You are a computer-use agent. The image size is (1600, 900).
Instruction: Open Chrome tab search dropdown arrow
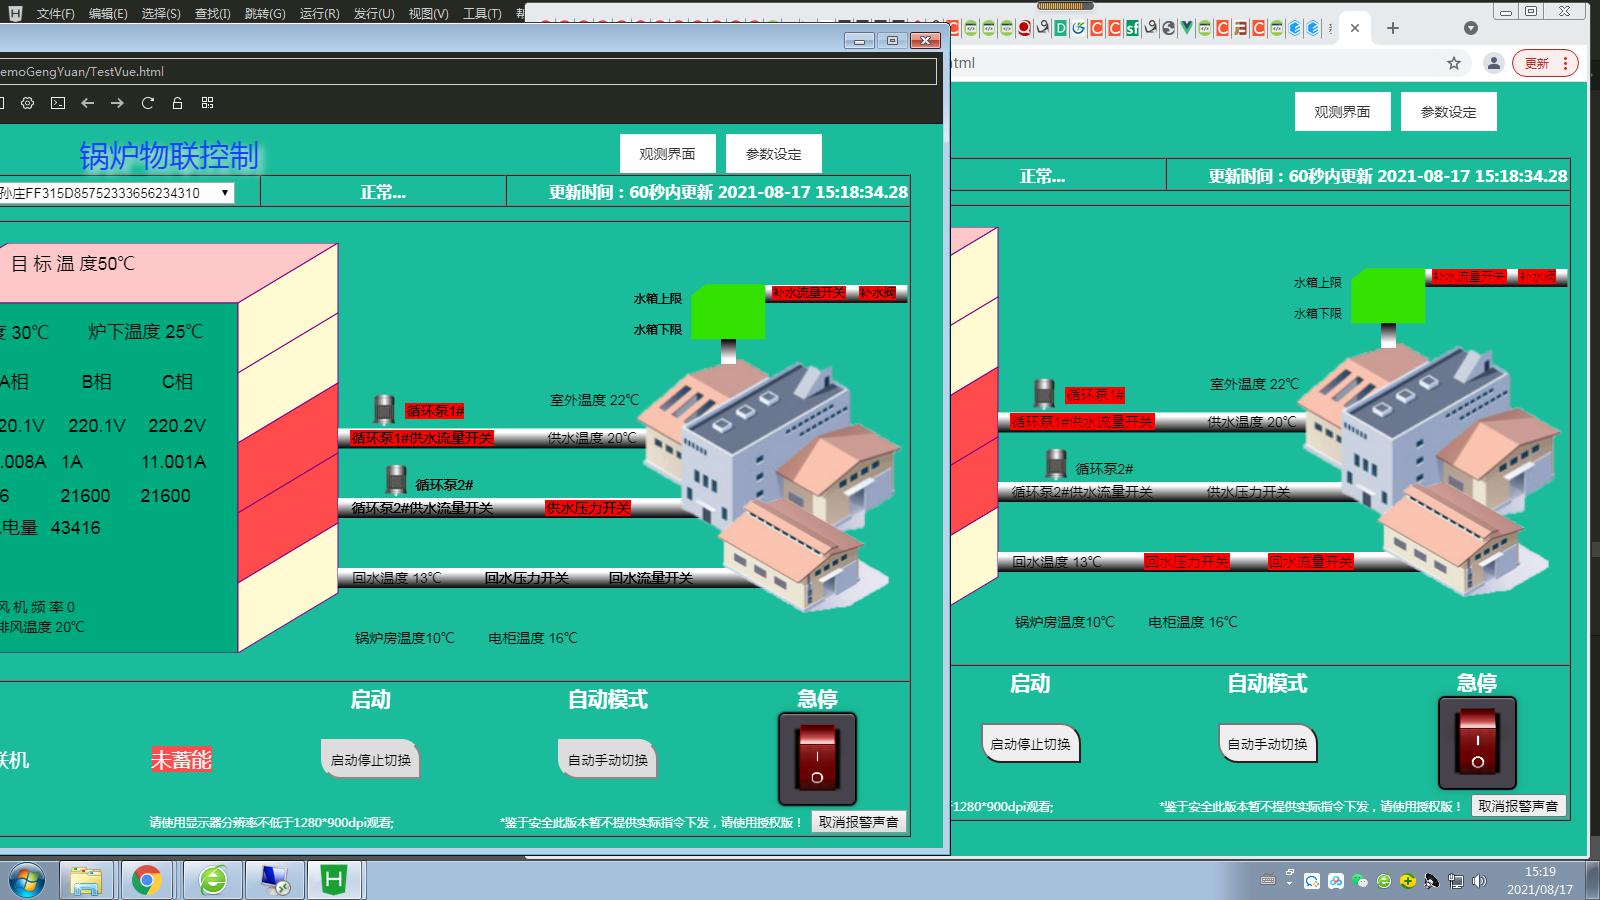click(1470, 28)
